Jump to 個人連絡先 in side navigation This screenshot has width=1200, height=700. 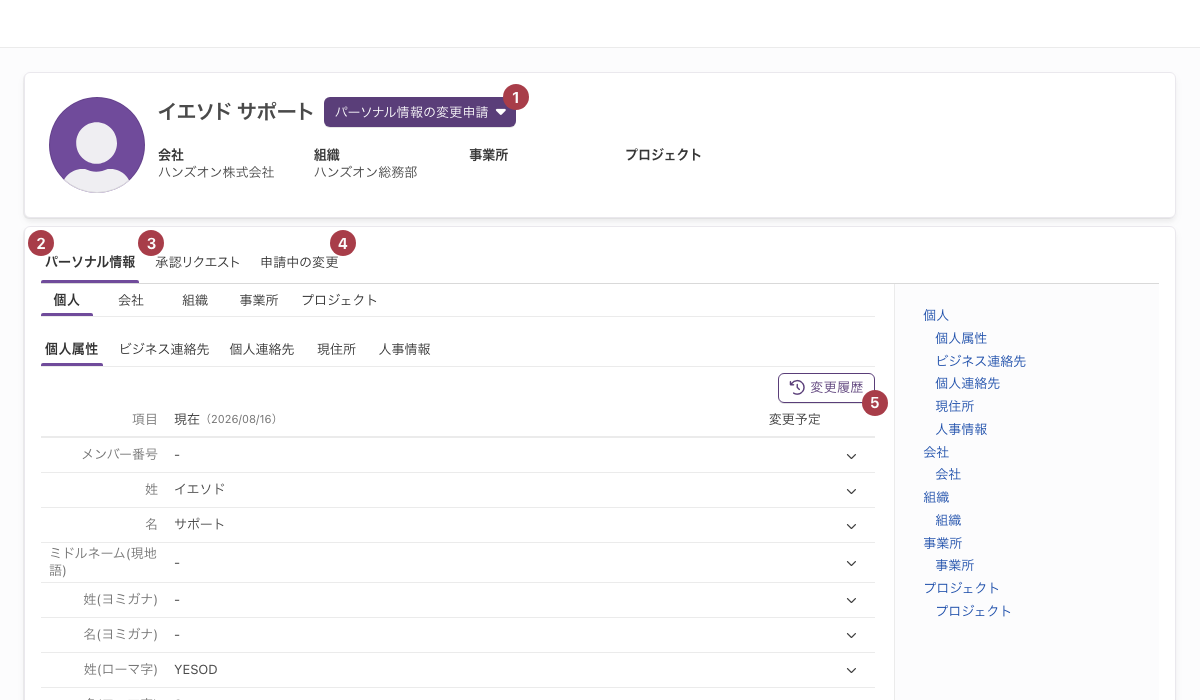(x=968, y=383)
